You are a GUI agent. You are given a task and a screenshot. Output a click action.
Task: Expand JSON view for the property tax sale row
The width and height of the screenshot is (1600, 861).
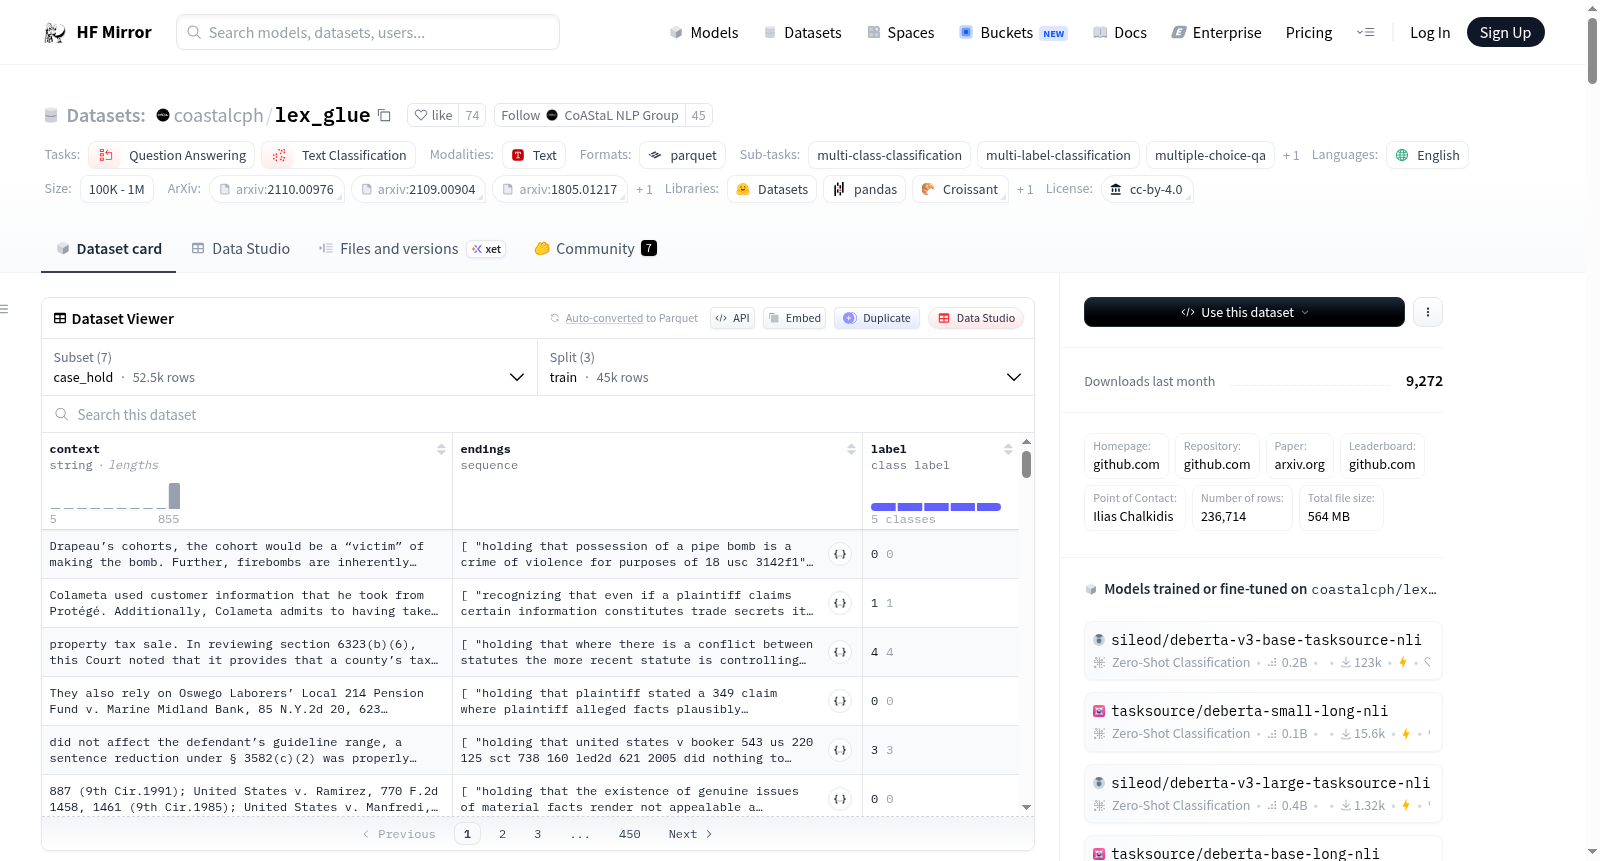click(840, 652)
